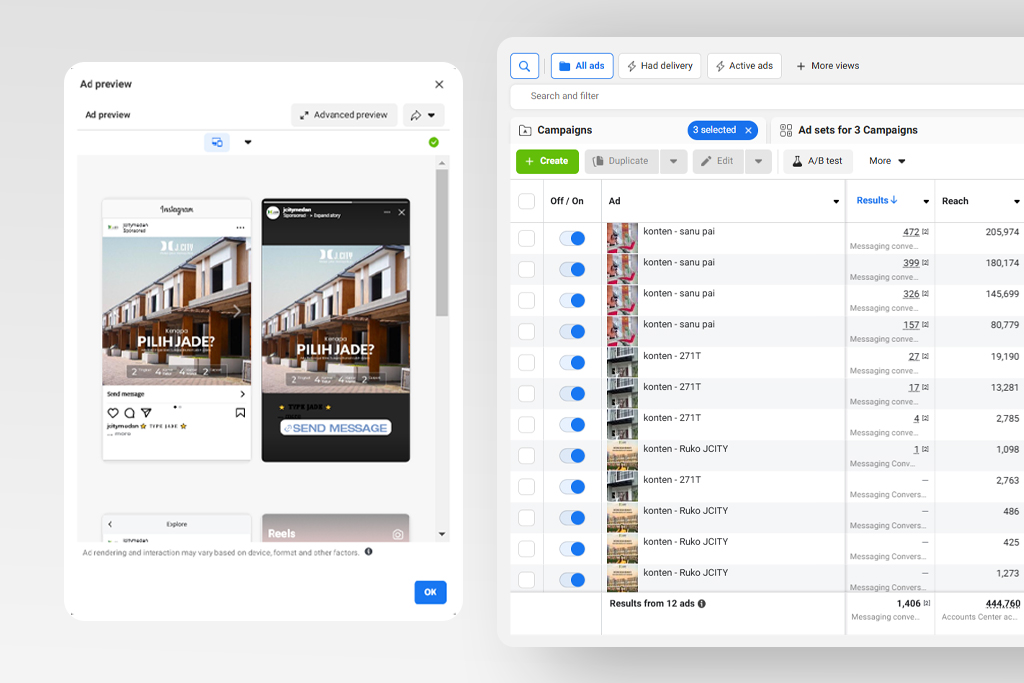Click the magnifier search icon button
This screenshot has width=1024, height=683.
(524, 66)
